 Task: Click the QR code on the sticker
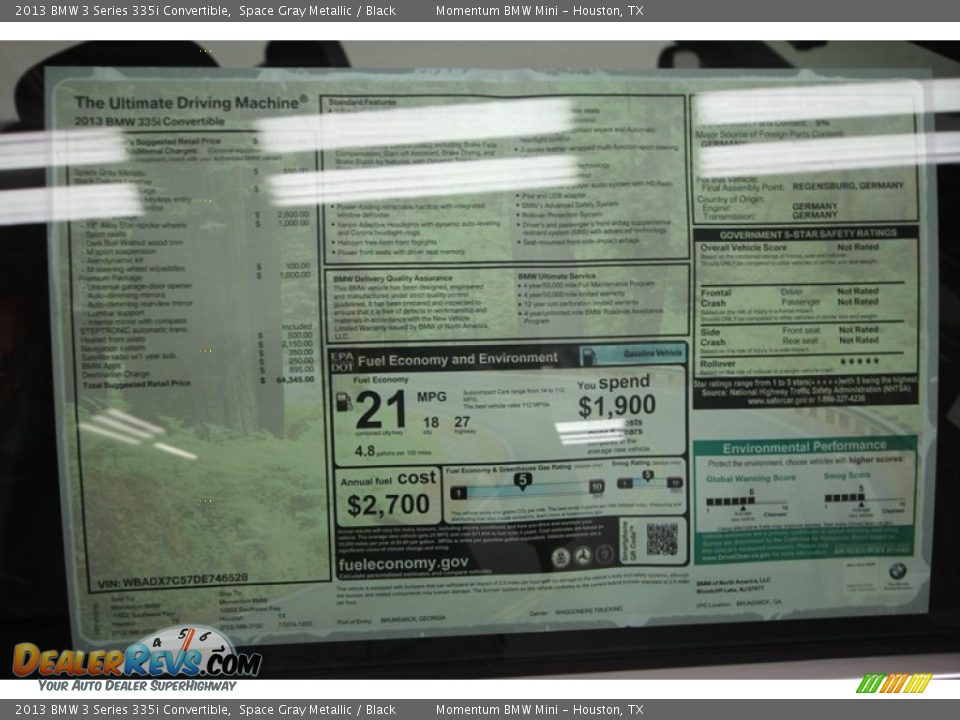click(662, 539)
